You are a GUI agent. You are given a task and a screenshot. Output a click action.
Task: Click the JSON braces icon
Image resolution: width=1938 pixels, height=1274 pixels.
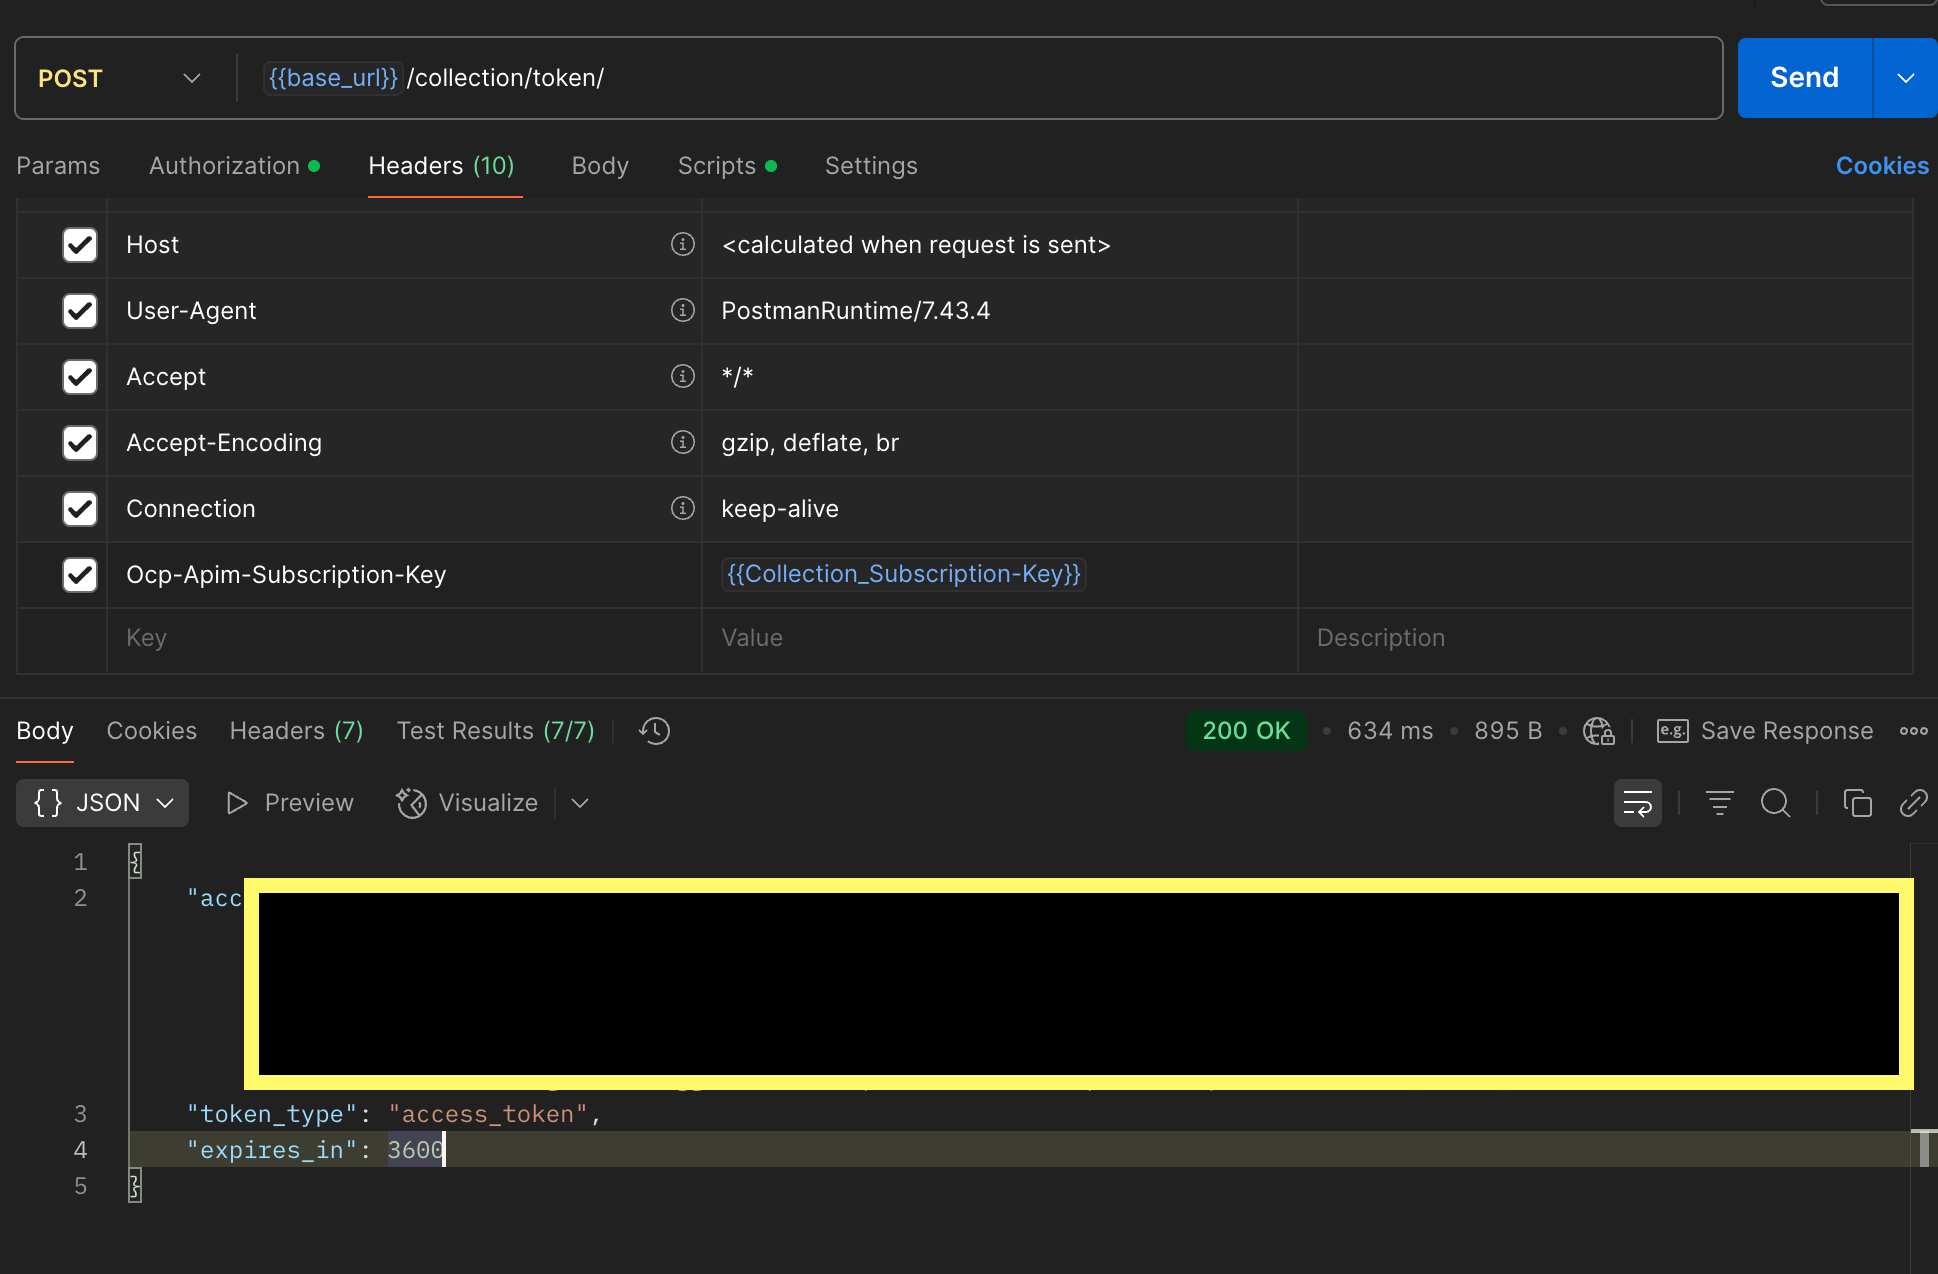[x=48, y=803]
